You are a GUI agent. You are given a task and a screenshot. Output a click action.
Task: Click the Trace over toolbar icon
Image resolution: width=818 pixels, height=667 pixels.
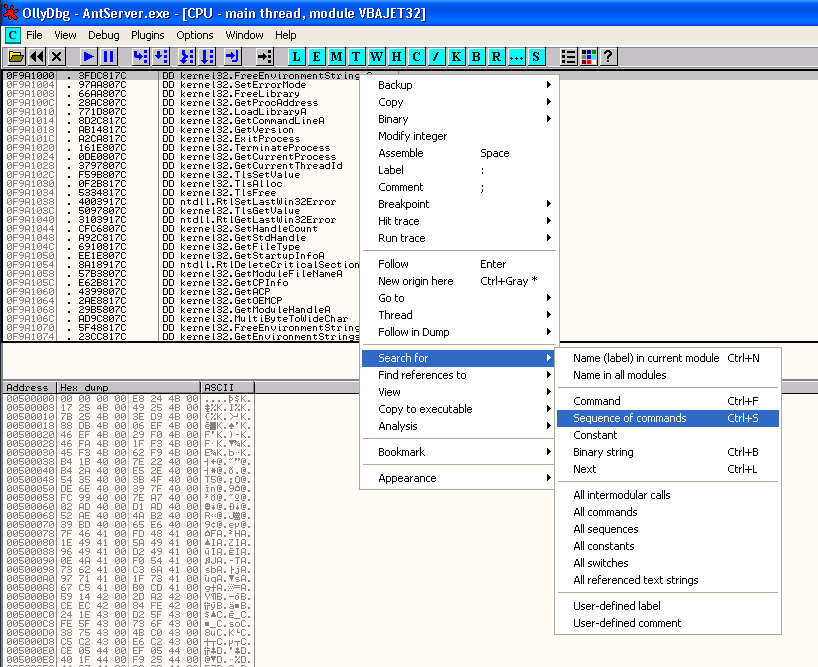pos(207,56)
